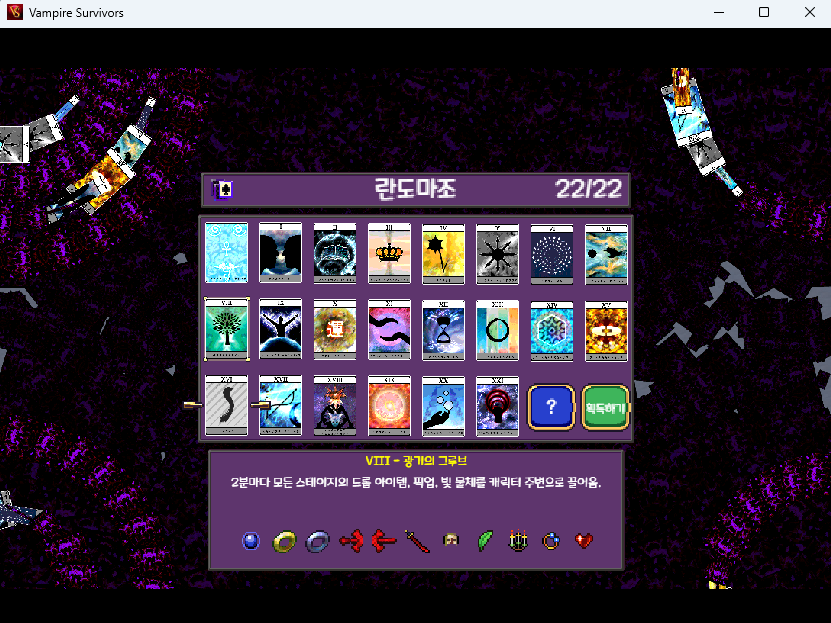Click the card deck icon beside 란도마조
831x623 pixels.
click(x=222, y=189)
